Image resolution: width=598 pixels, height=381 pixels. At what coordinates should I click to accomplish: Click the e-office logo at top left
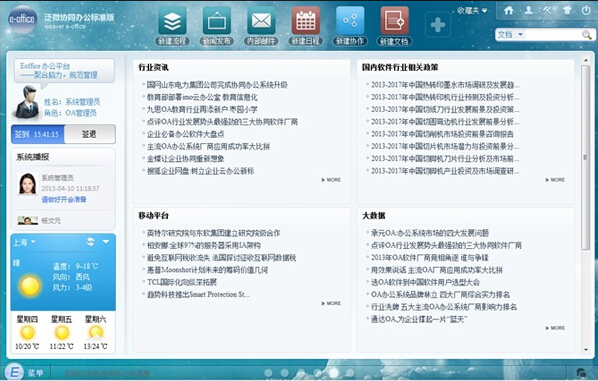[x=22, y=19]
